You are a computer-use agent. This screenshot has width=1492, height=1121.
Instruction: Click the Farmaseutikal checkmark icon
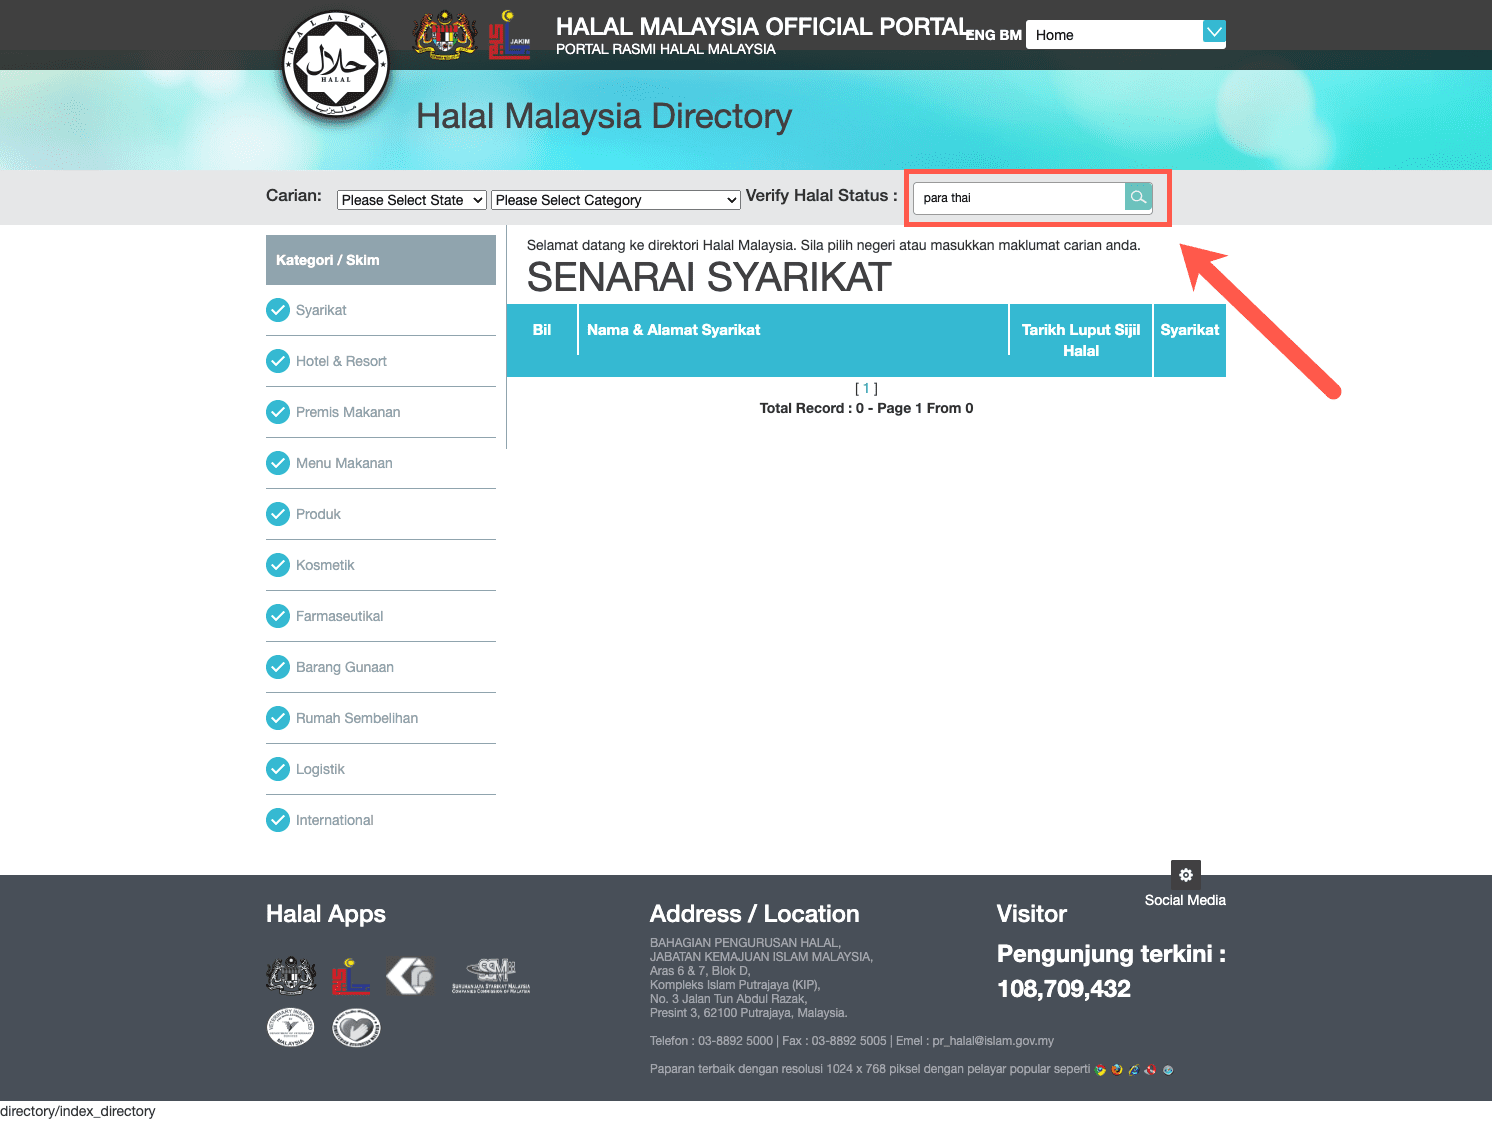click(x=278, y=616)
